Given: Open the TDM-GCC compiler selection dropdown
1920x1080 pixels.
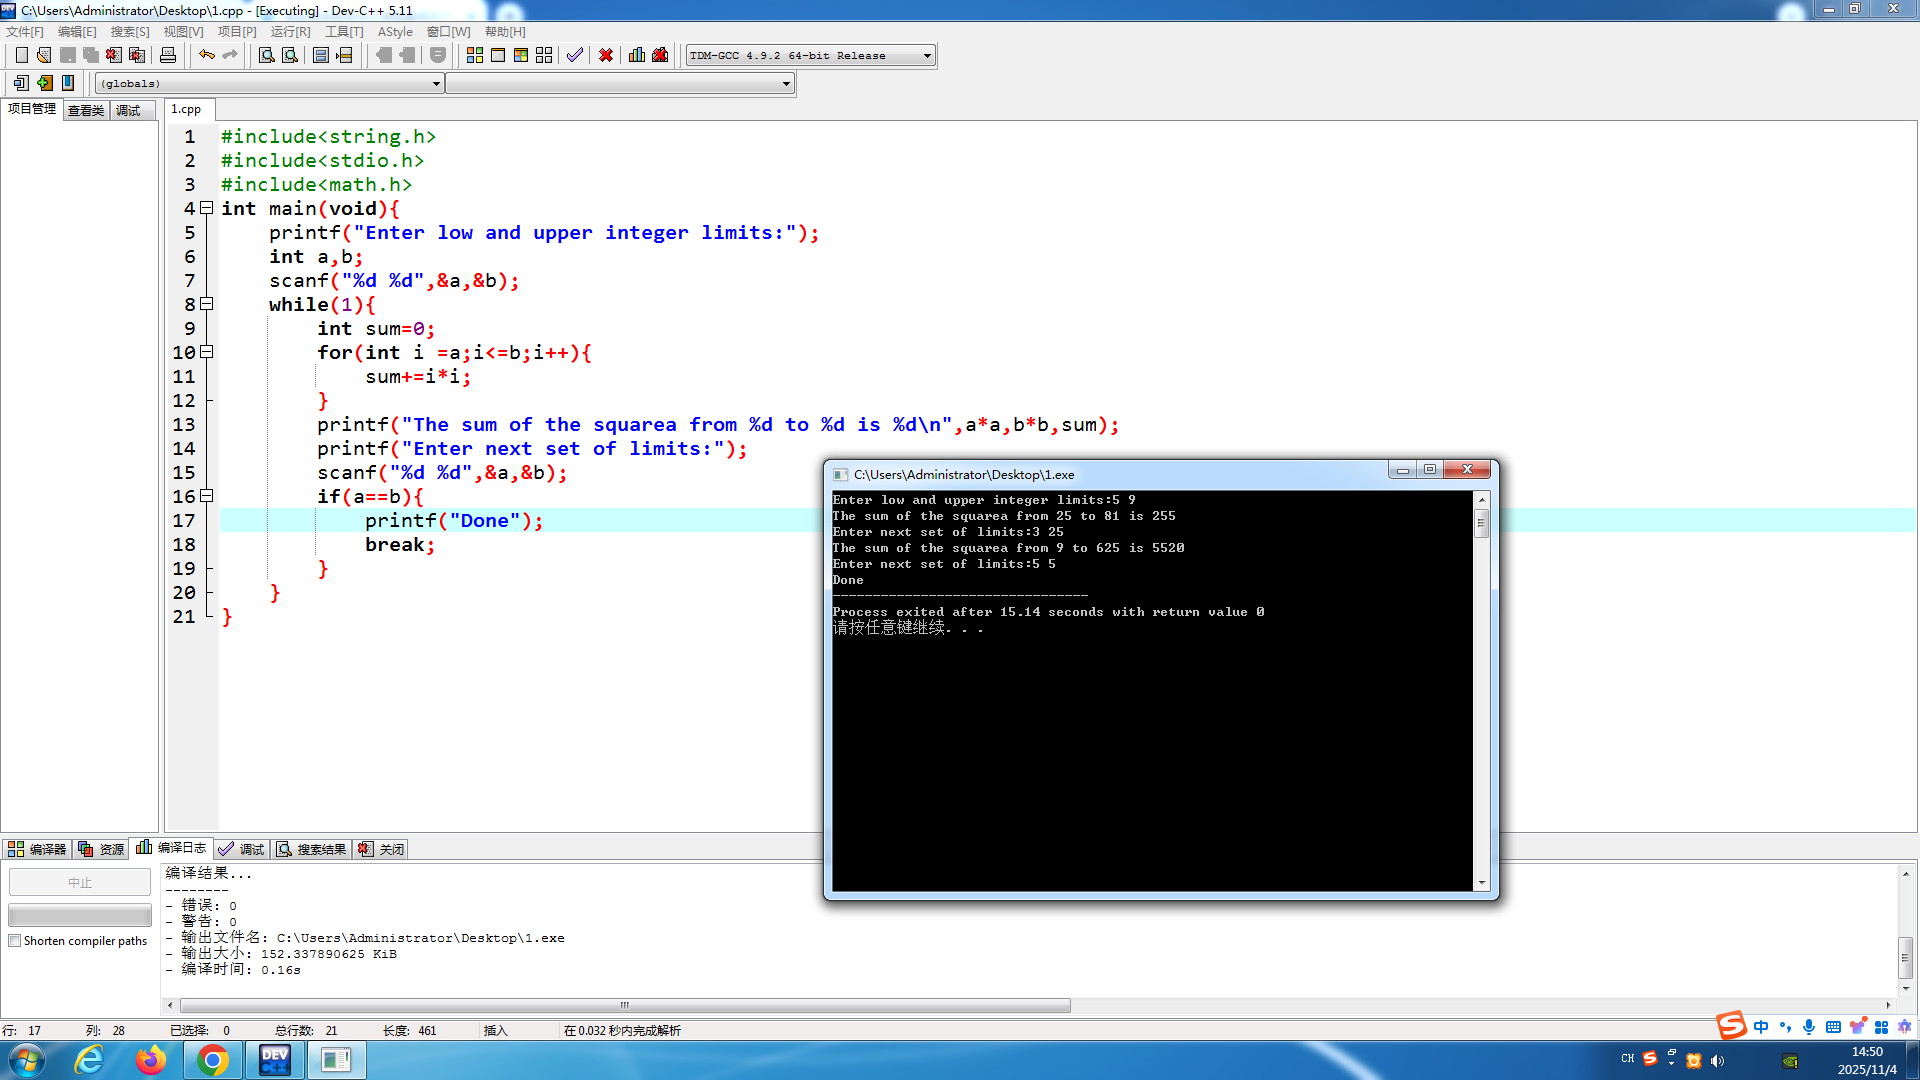Looking at the screenshot, I should point(927,56).
